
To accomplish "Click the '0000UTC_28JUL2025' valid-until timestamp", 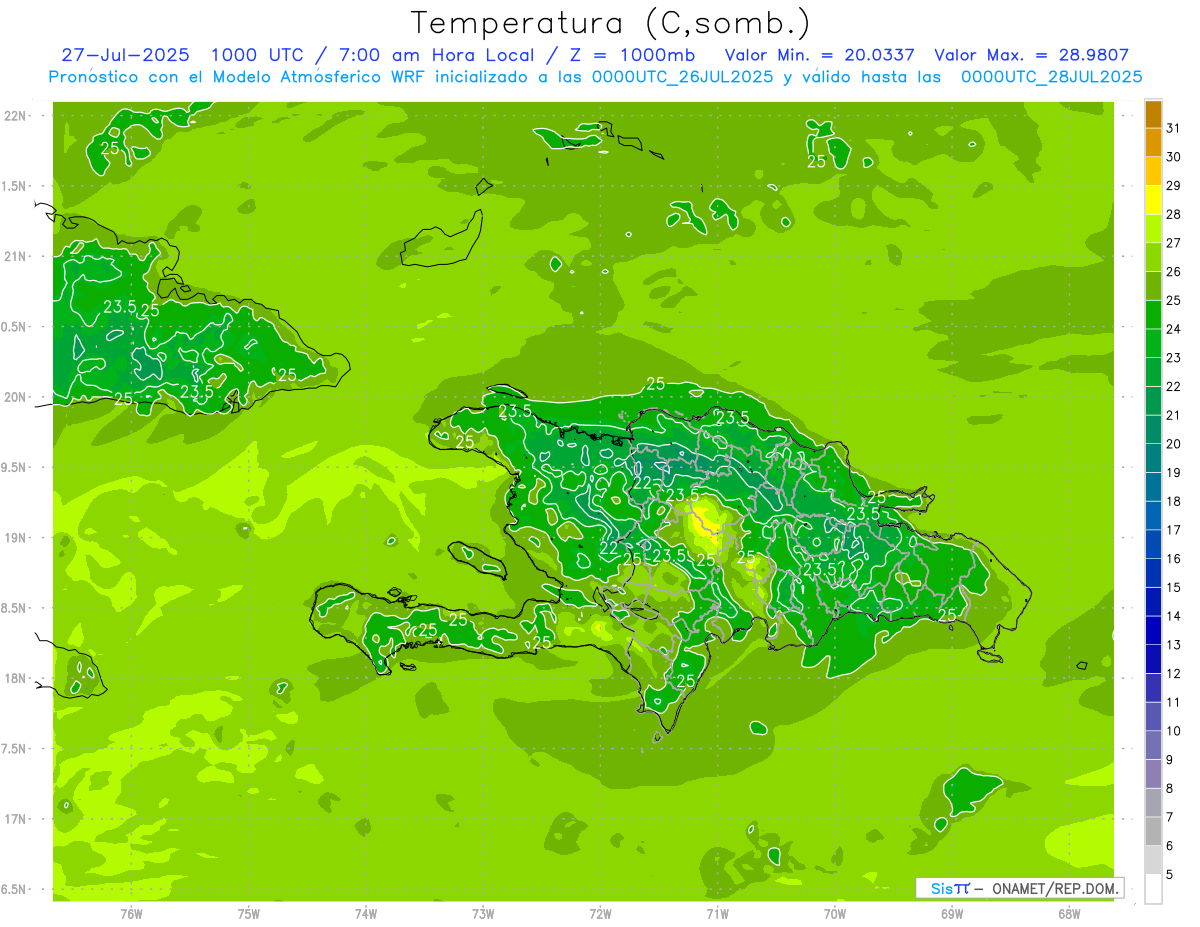I will click(1051, 77).
